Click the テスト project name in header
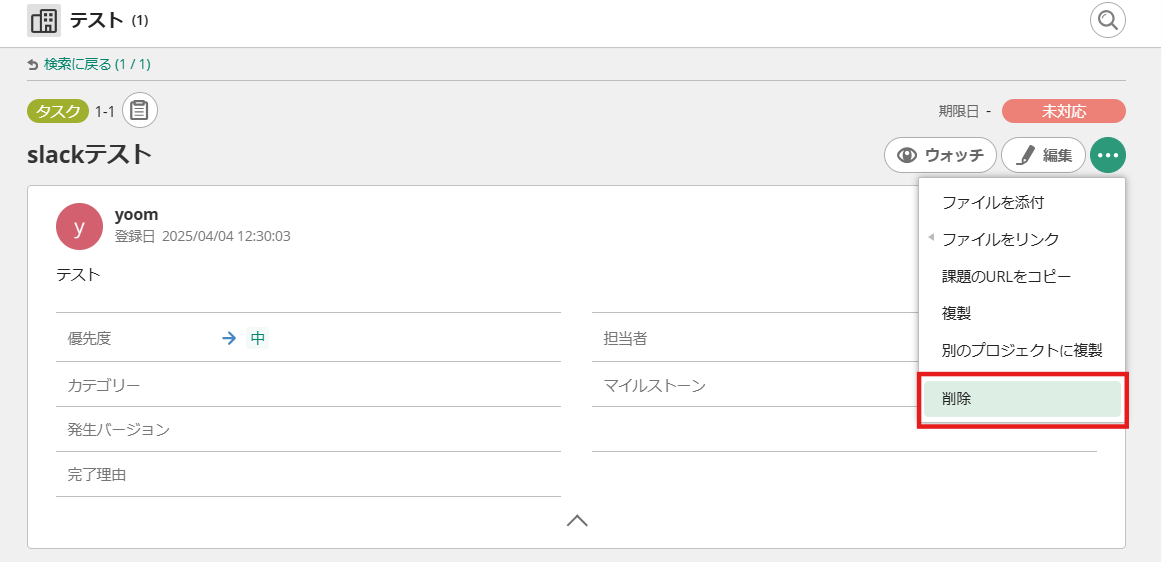The width and height of the screenshot is (1162, 562). click(96, 20)
